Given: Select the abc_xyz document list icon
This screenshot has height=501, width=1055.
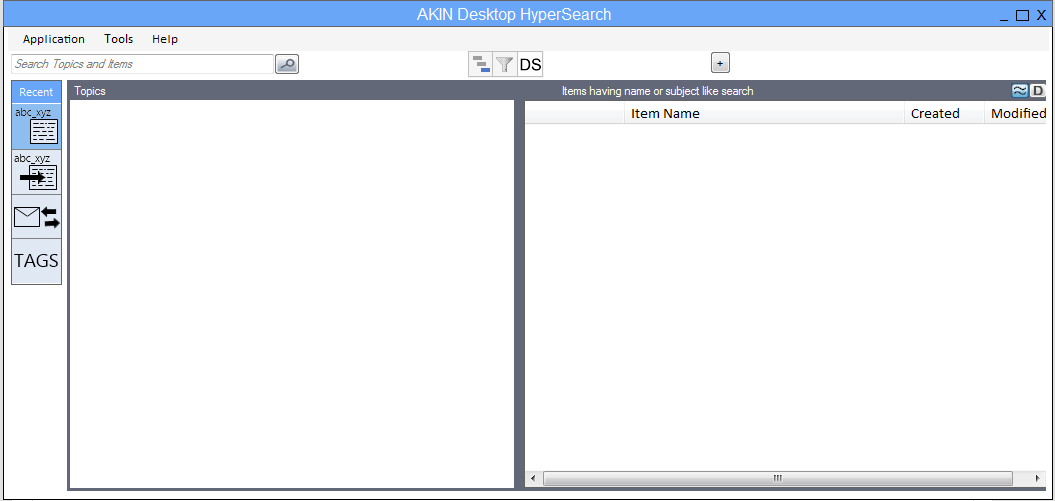Looking at the screenshot, I should [36, 126].
